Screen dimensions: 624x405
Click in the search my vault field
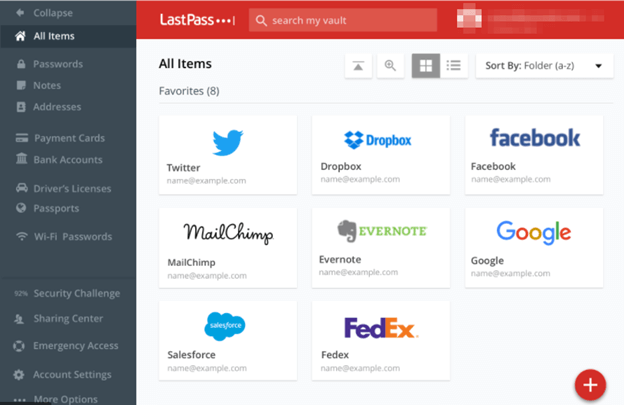click(343, 20)
